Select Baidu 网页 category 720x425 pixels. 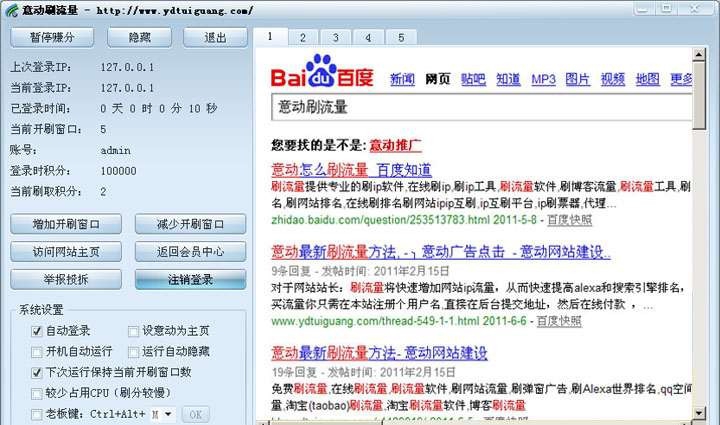click(437, 79)
